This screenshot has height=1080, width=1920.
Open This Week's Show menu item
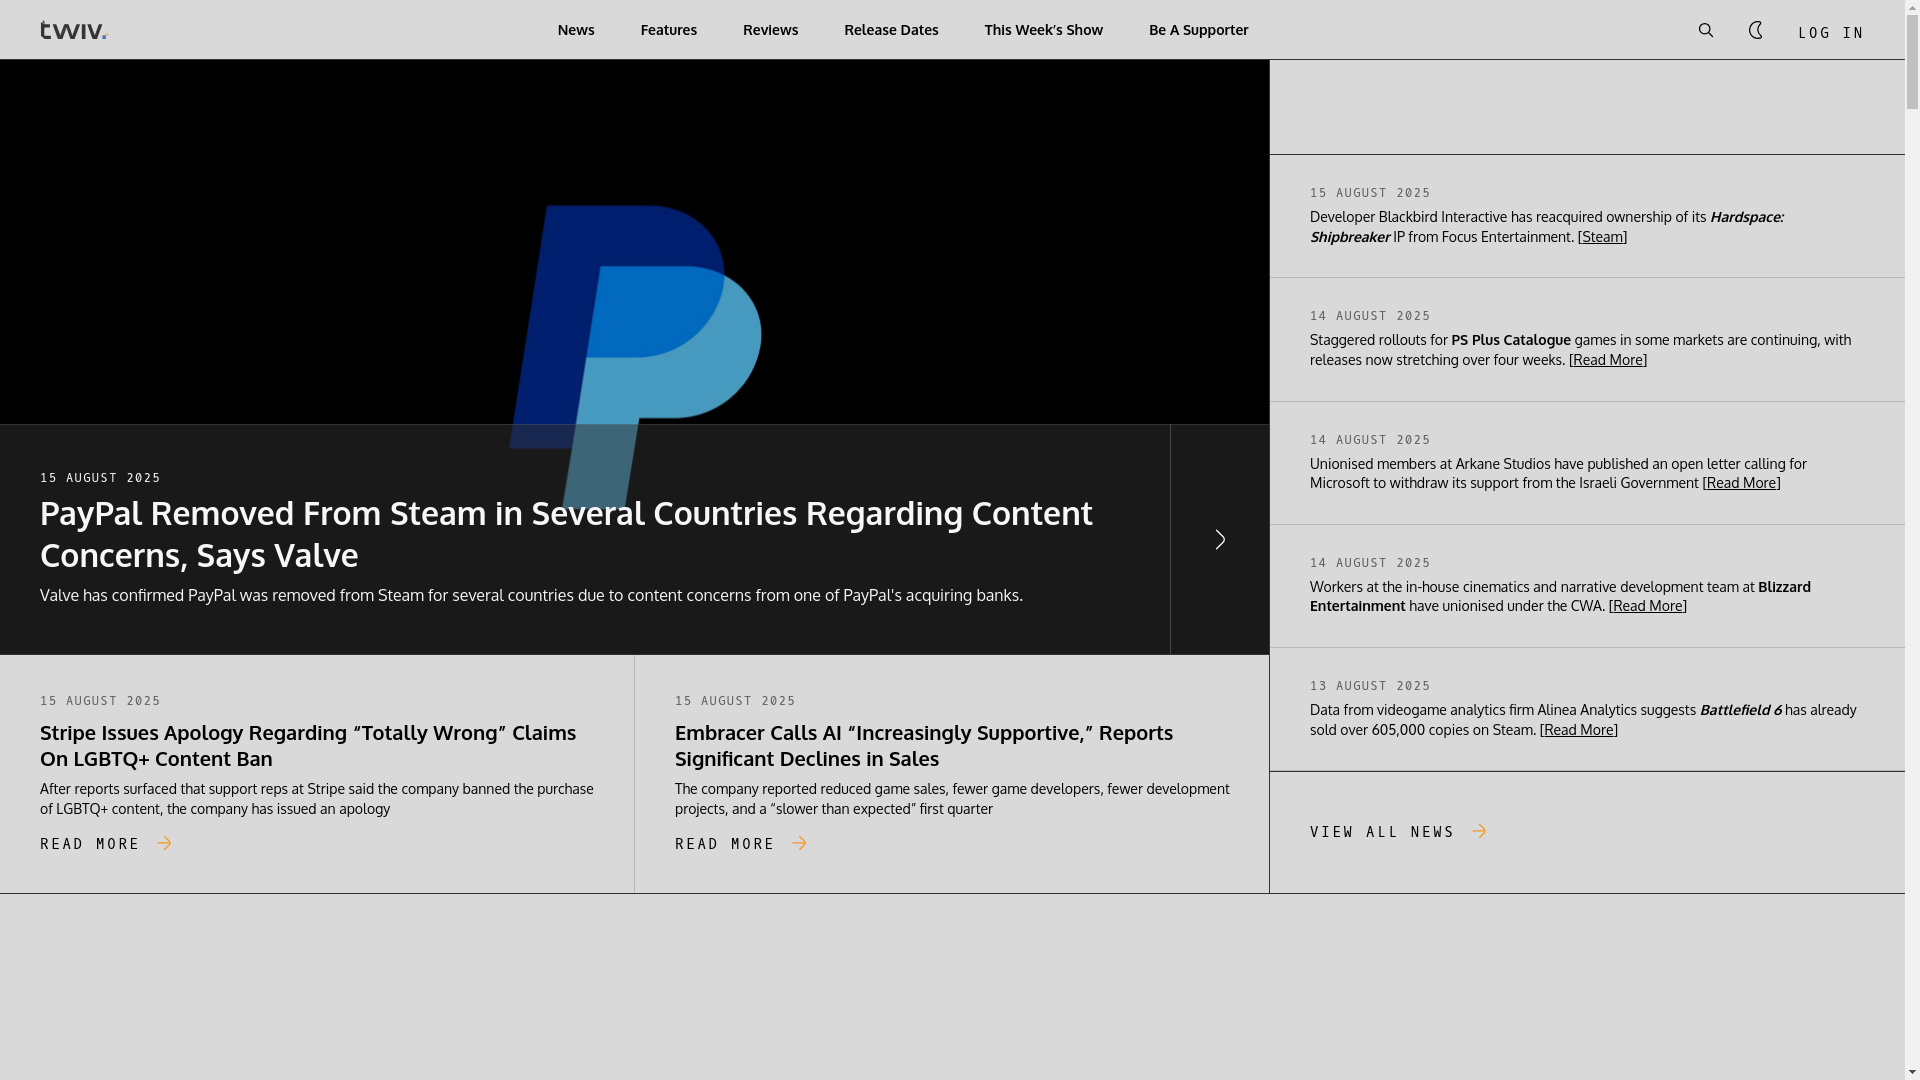point(1044,30)
